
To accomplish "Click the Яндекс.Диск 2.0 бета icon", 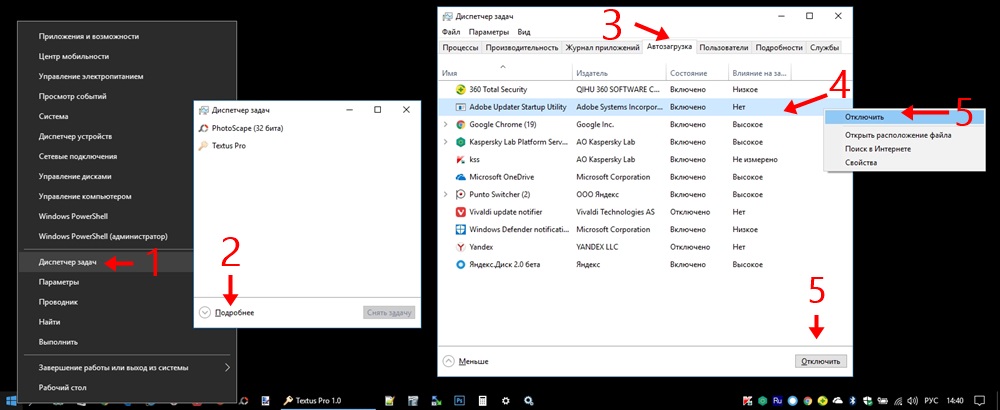I will point(460,264).
